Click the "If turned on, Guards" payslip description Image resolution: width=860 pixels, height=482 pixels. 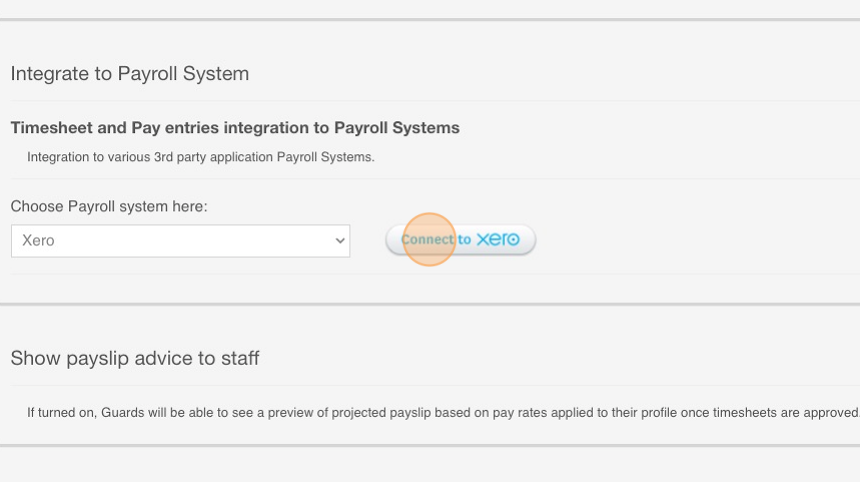pyautogui.click(x=443, y=413)
